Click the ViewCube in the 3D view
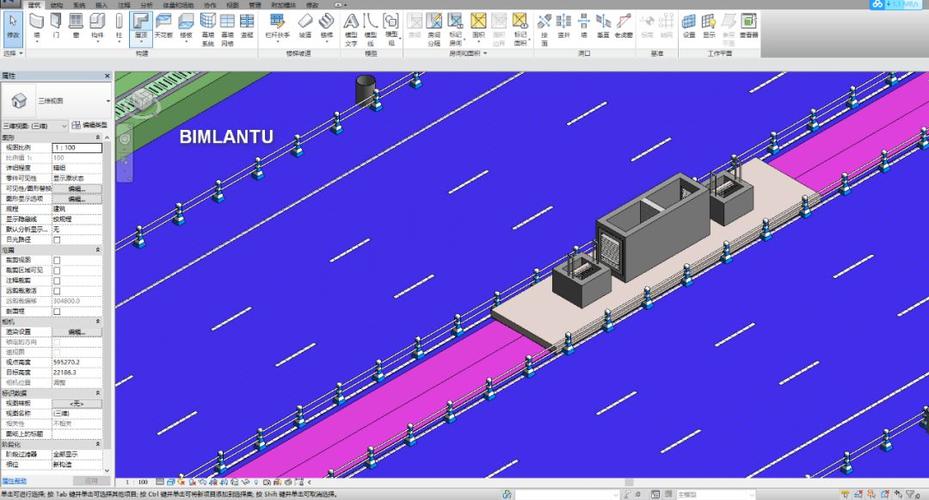This screenshot has height=500, width=929. tap(143, 100)
